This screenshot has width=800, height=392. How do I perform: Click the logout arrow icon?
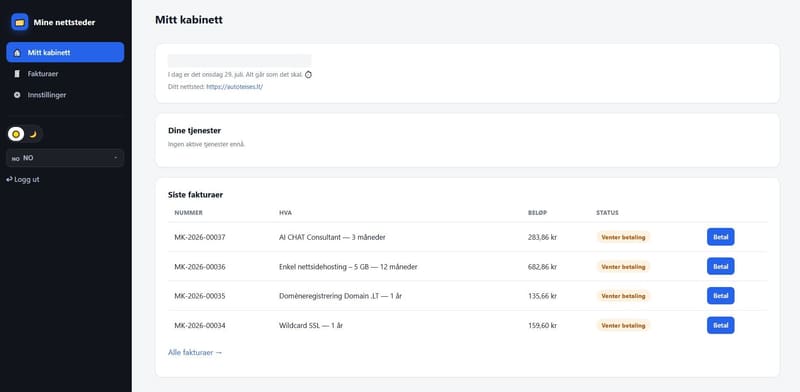(9, 180)
